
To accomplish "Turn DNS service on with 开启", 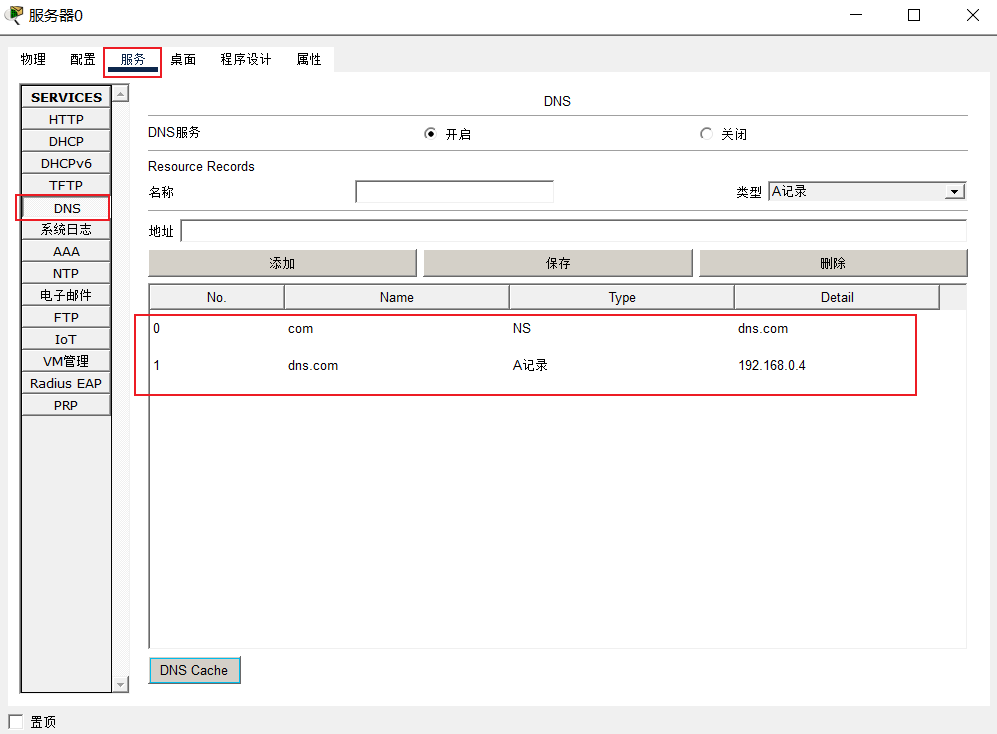I will pos(430,134).
